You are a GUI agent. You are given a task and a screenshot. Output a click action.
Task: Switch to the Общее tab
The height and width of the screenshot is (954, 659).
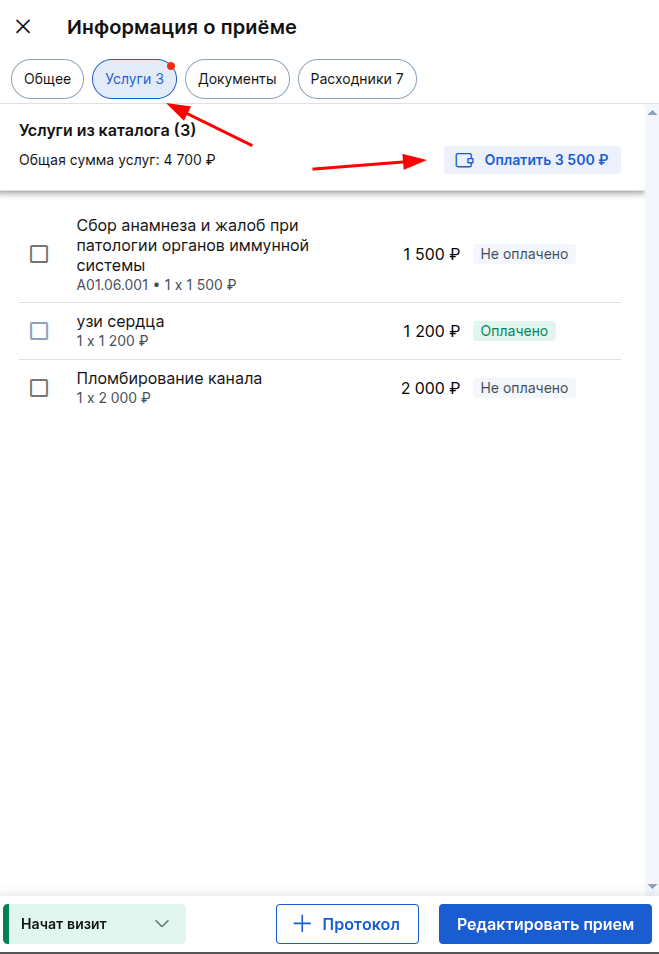pos(47,79)
